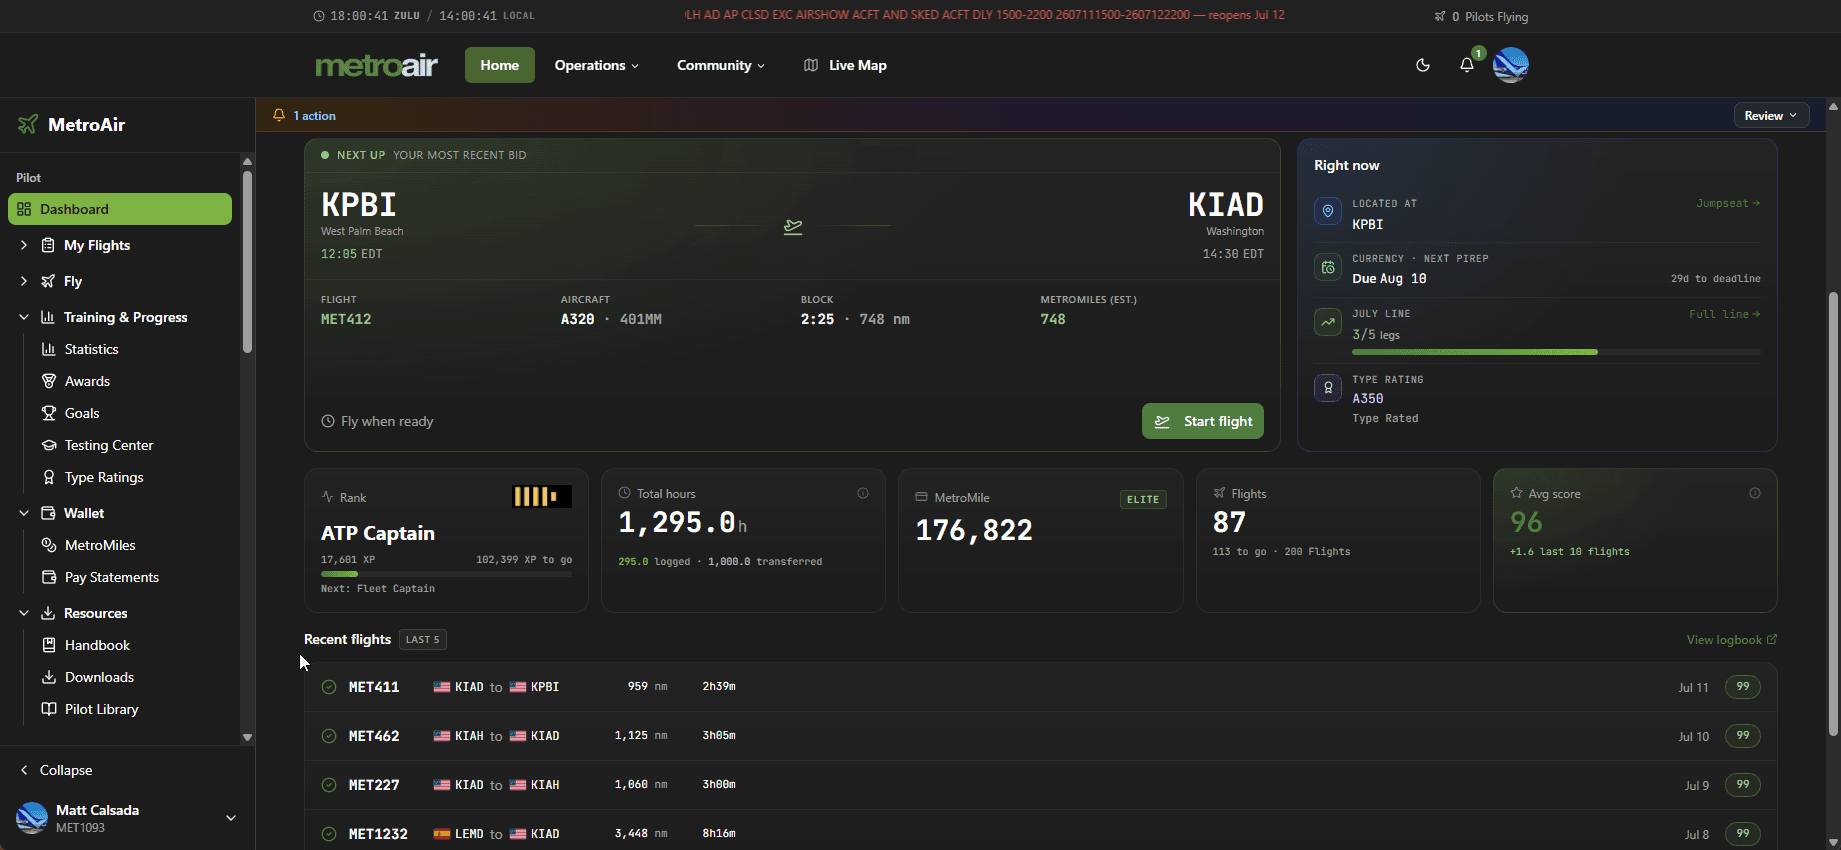
Task: Click Training & Progress chart icon
Action: click(x=48, y=317)
